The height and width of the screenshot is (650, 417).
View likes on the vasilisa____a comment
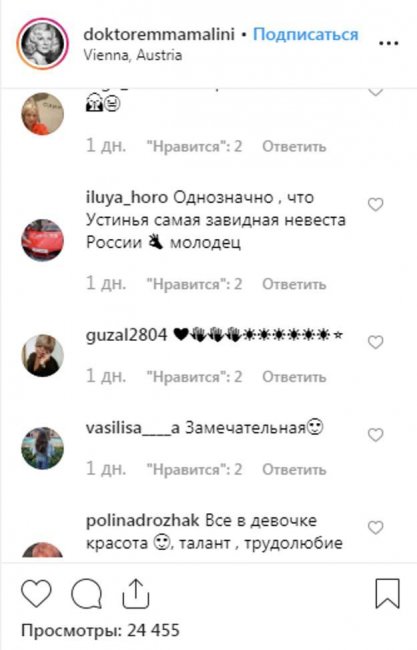(x=194, y=470)
